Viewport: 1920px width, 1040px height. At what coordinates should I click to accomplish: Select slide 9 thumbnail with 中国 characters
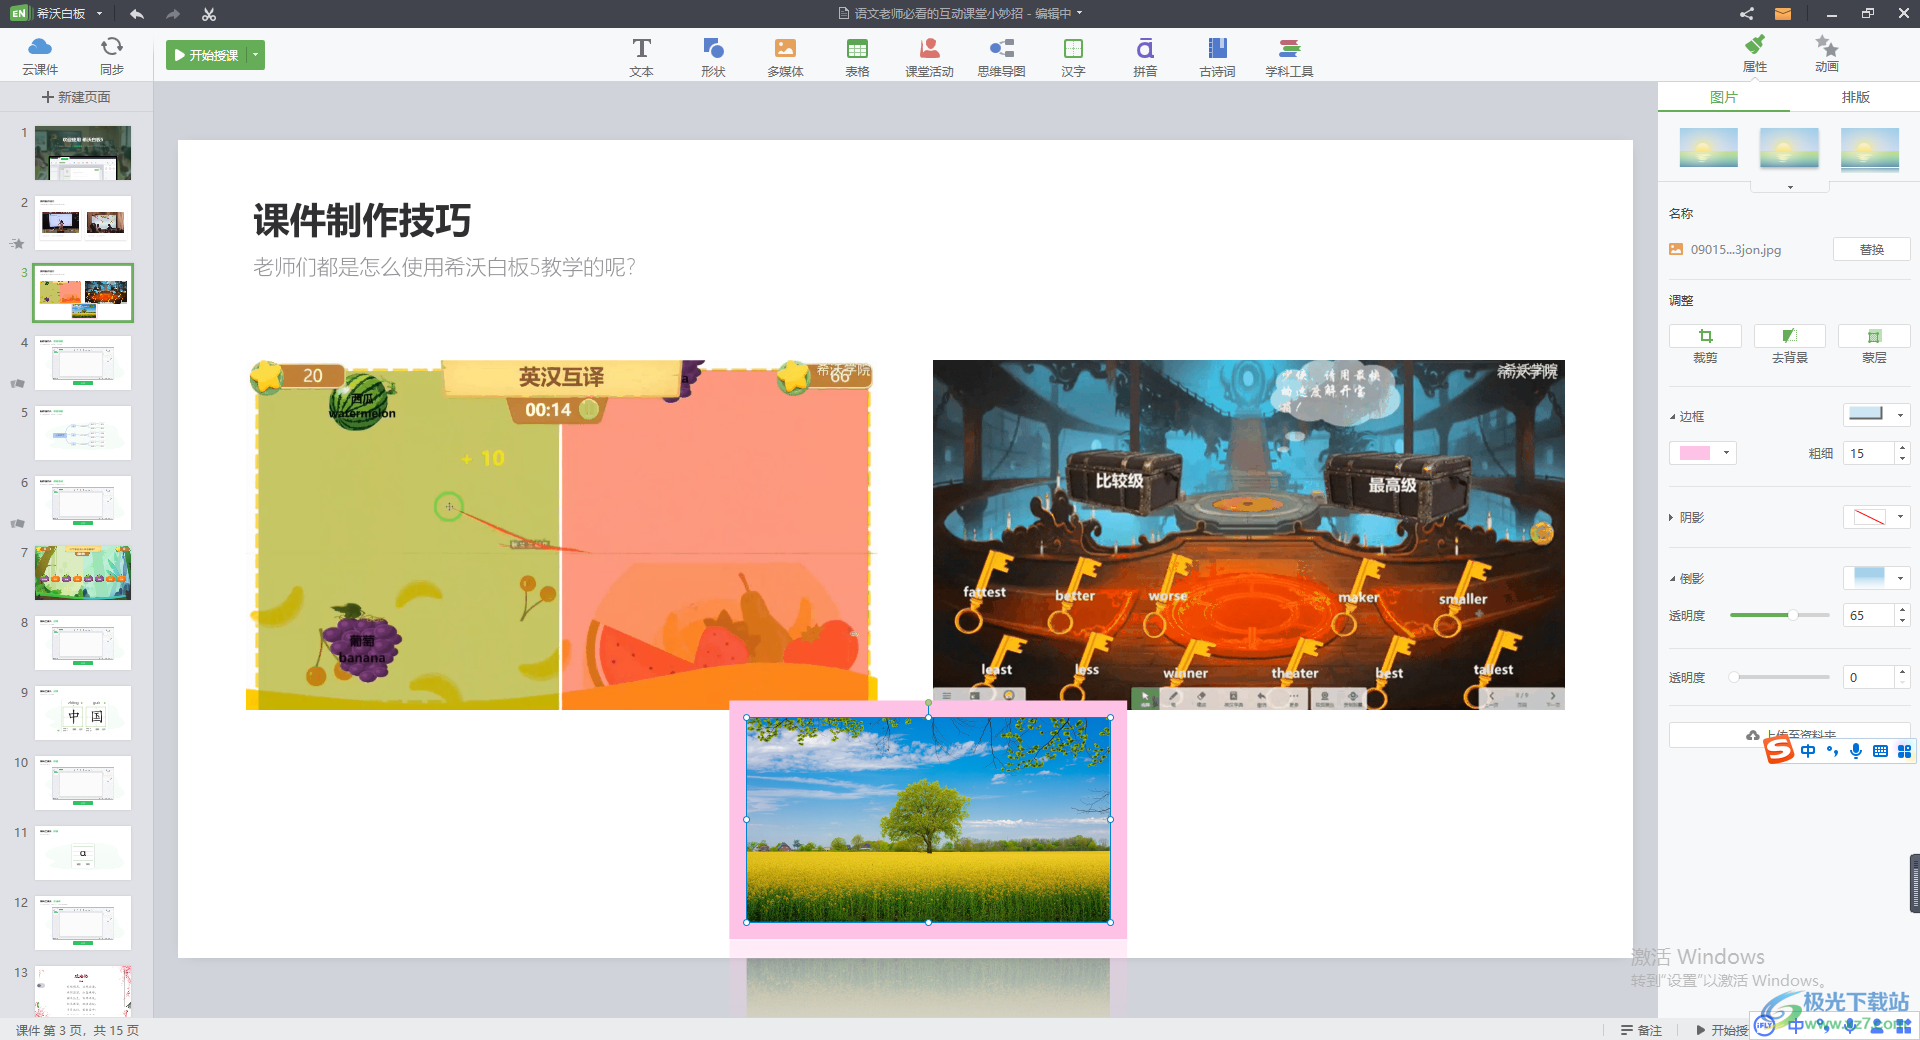pyautogui.click(x=83, y=713)
